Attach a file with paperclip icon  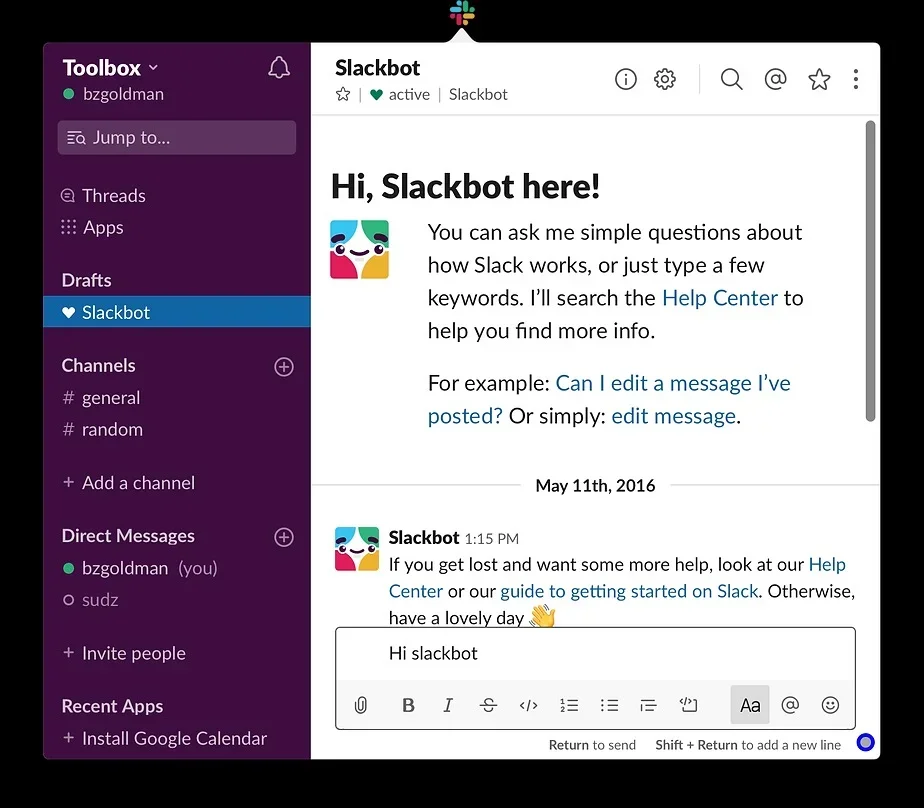[x=361, y=705]
